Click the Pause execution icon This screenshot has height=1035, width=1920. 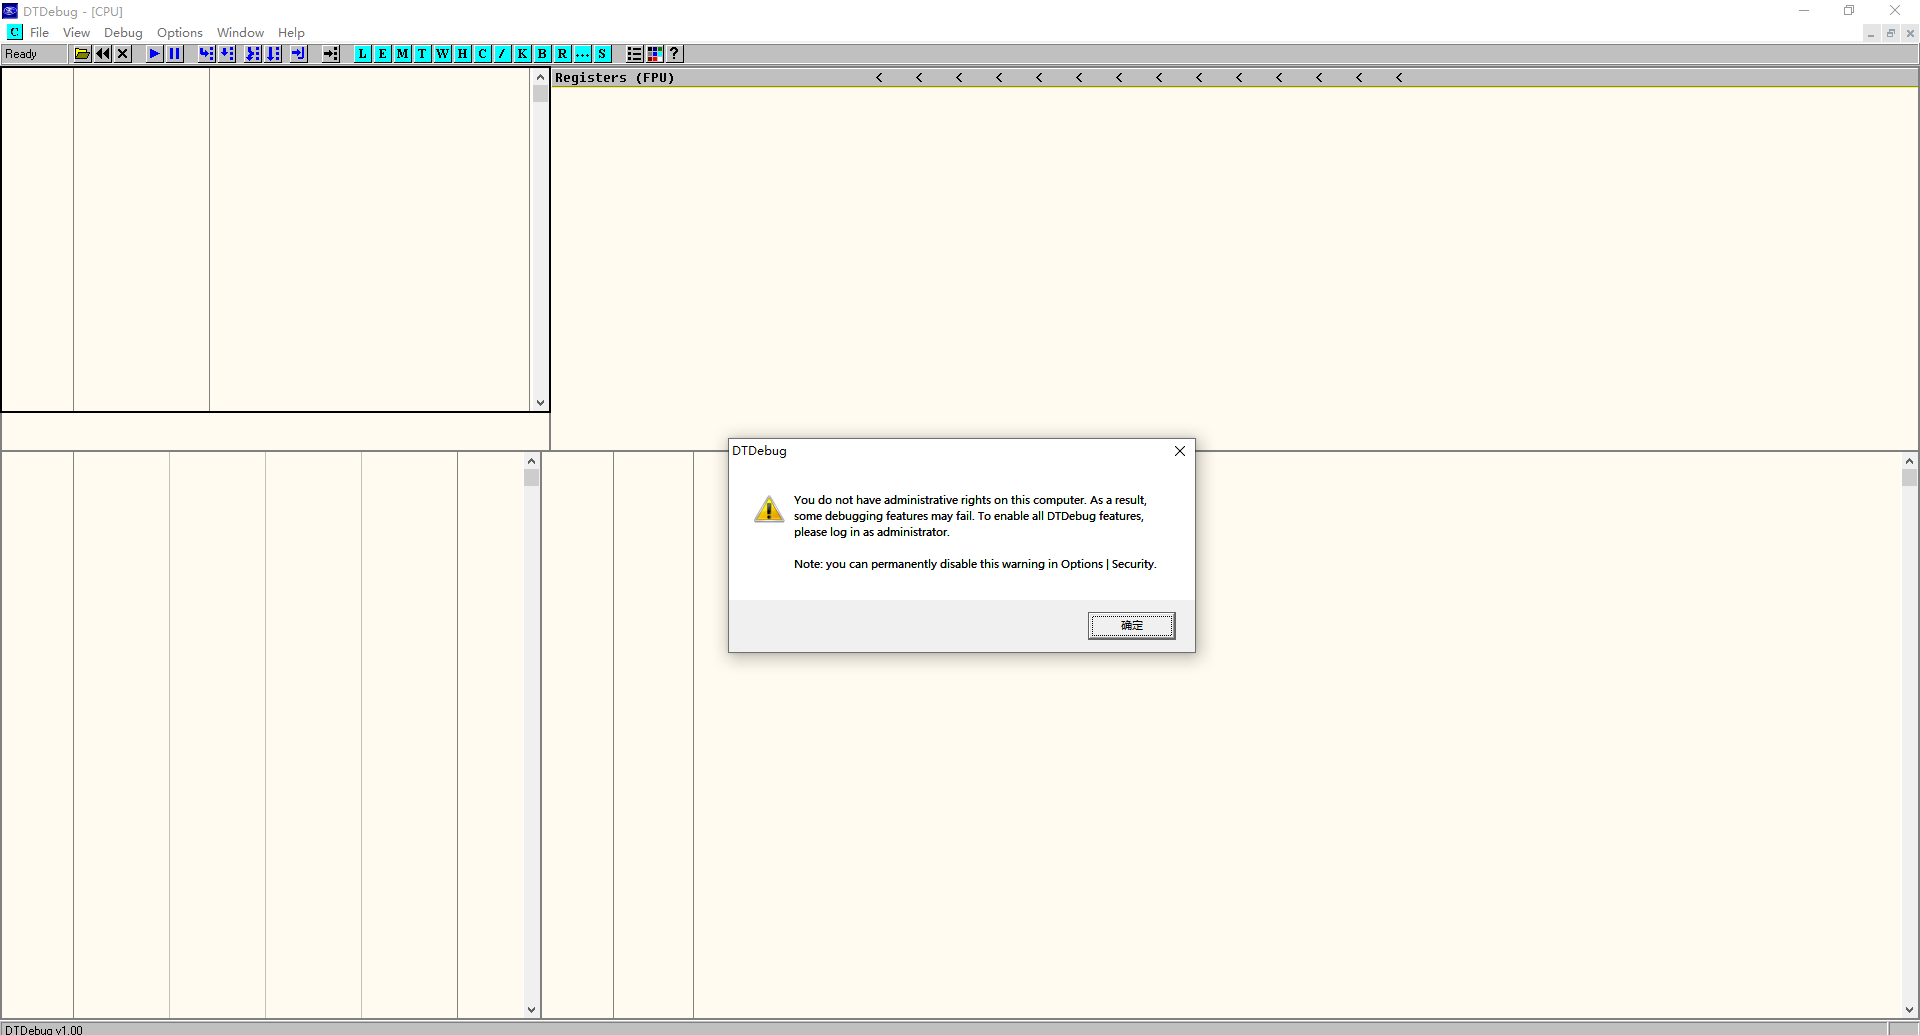175,54
